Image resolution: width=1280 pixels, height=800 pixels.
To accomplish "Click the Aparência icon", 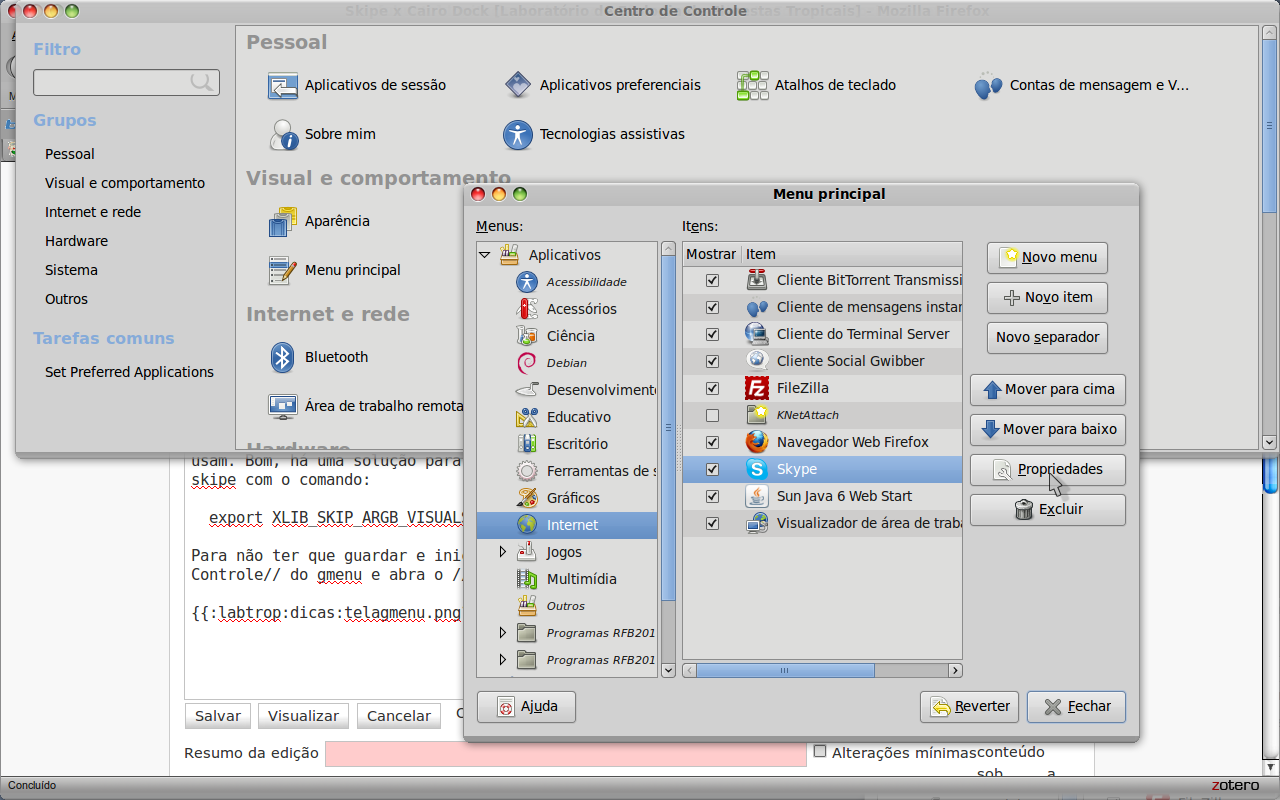I will (283, 222).
